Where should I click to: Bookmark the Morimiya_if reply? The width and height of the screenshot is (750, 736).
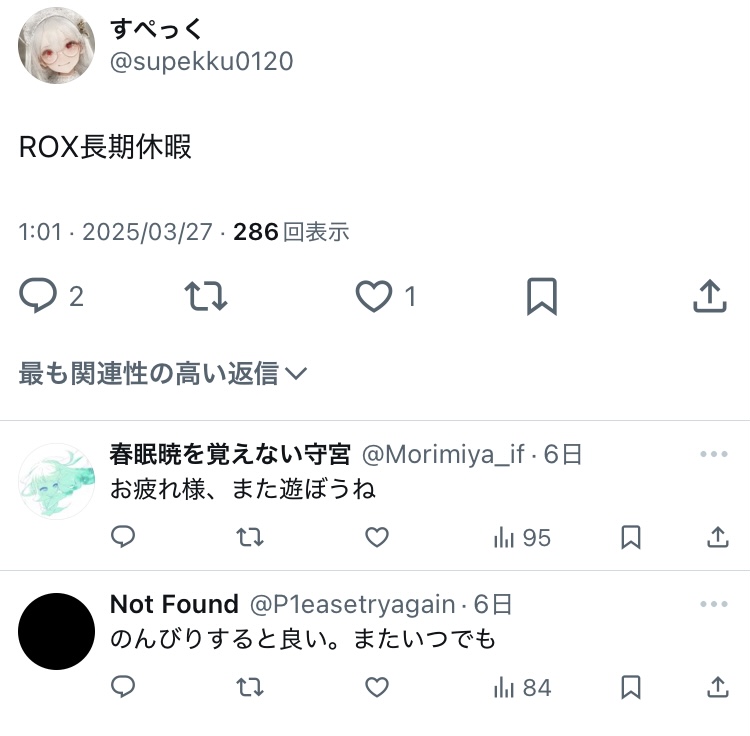pos(630,537)
